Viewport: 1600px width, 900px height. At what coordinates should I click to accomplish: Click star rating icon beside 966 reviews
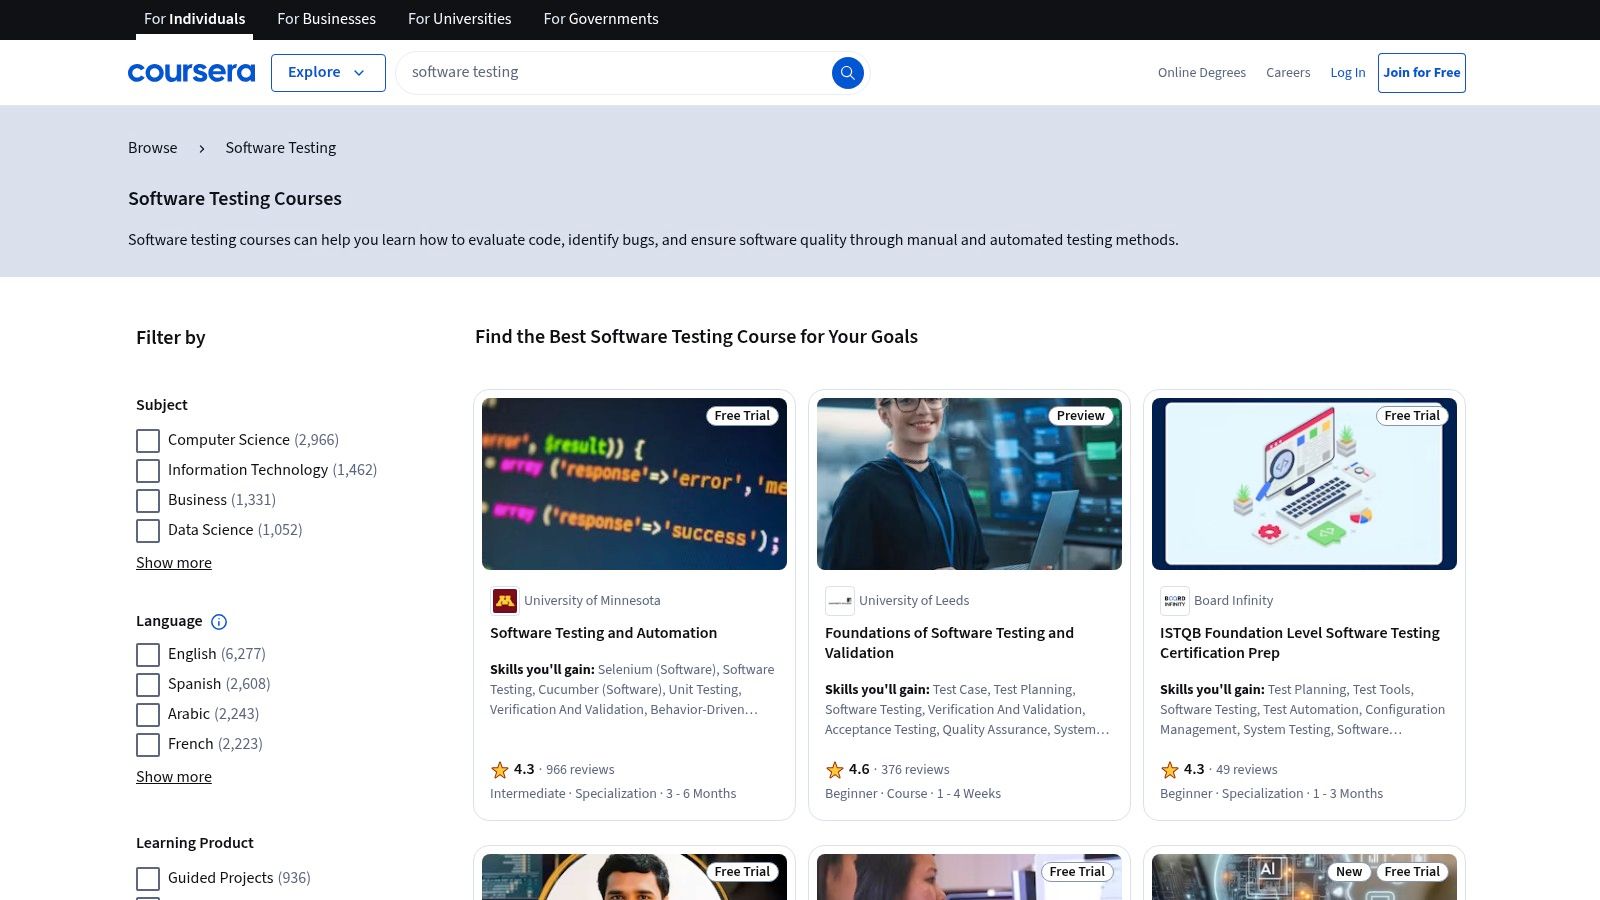coord(500,770)
